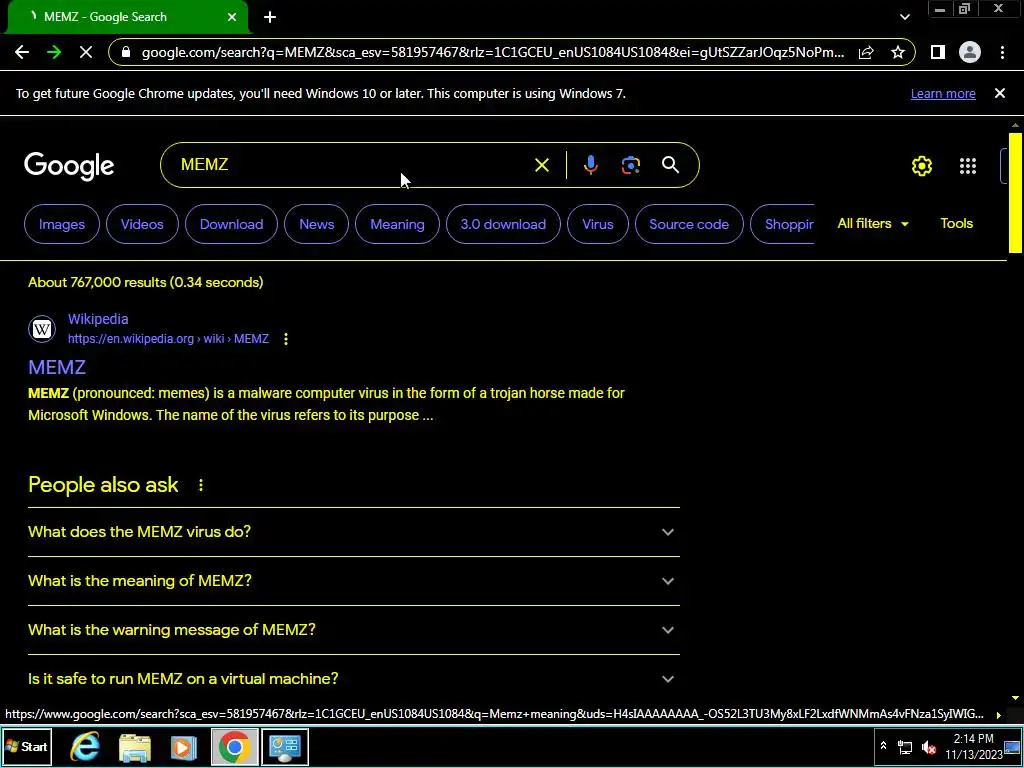Open Wikipedia result three-dot options

pyautogui.click(x=285, y=339)
